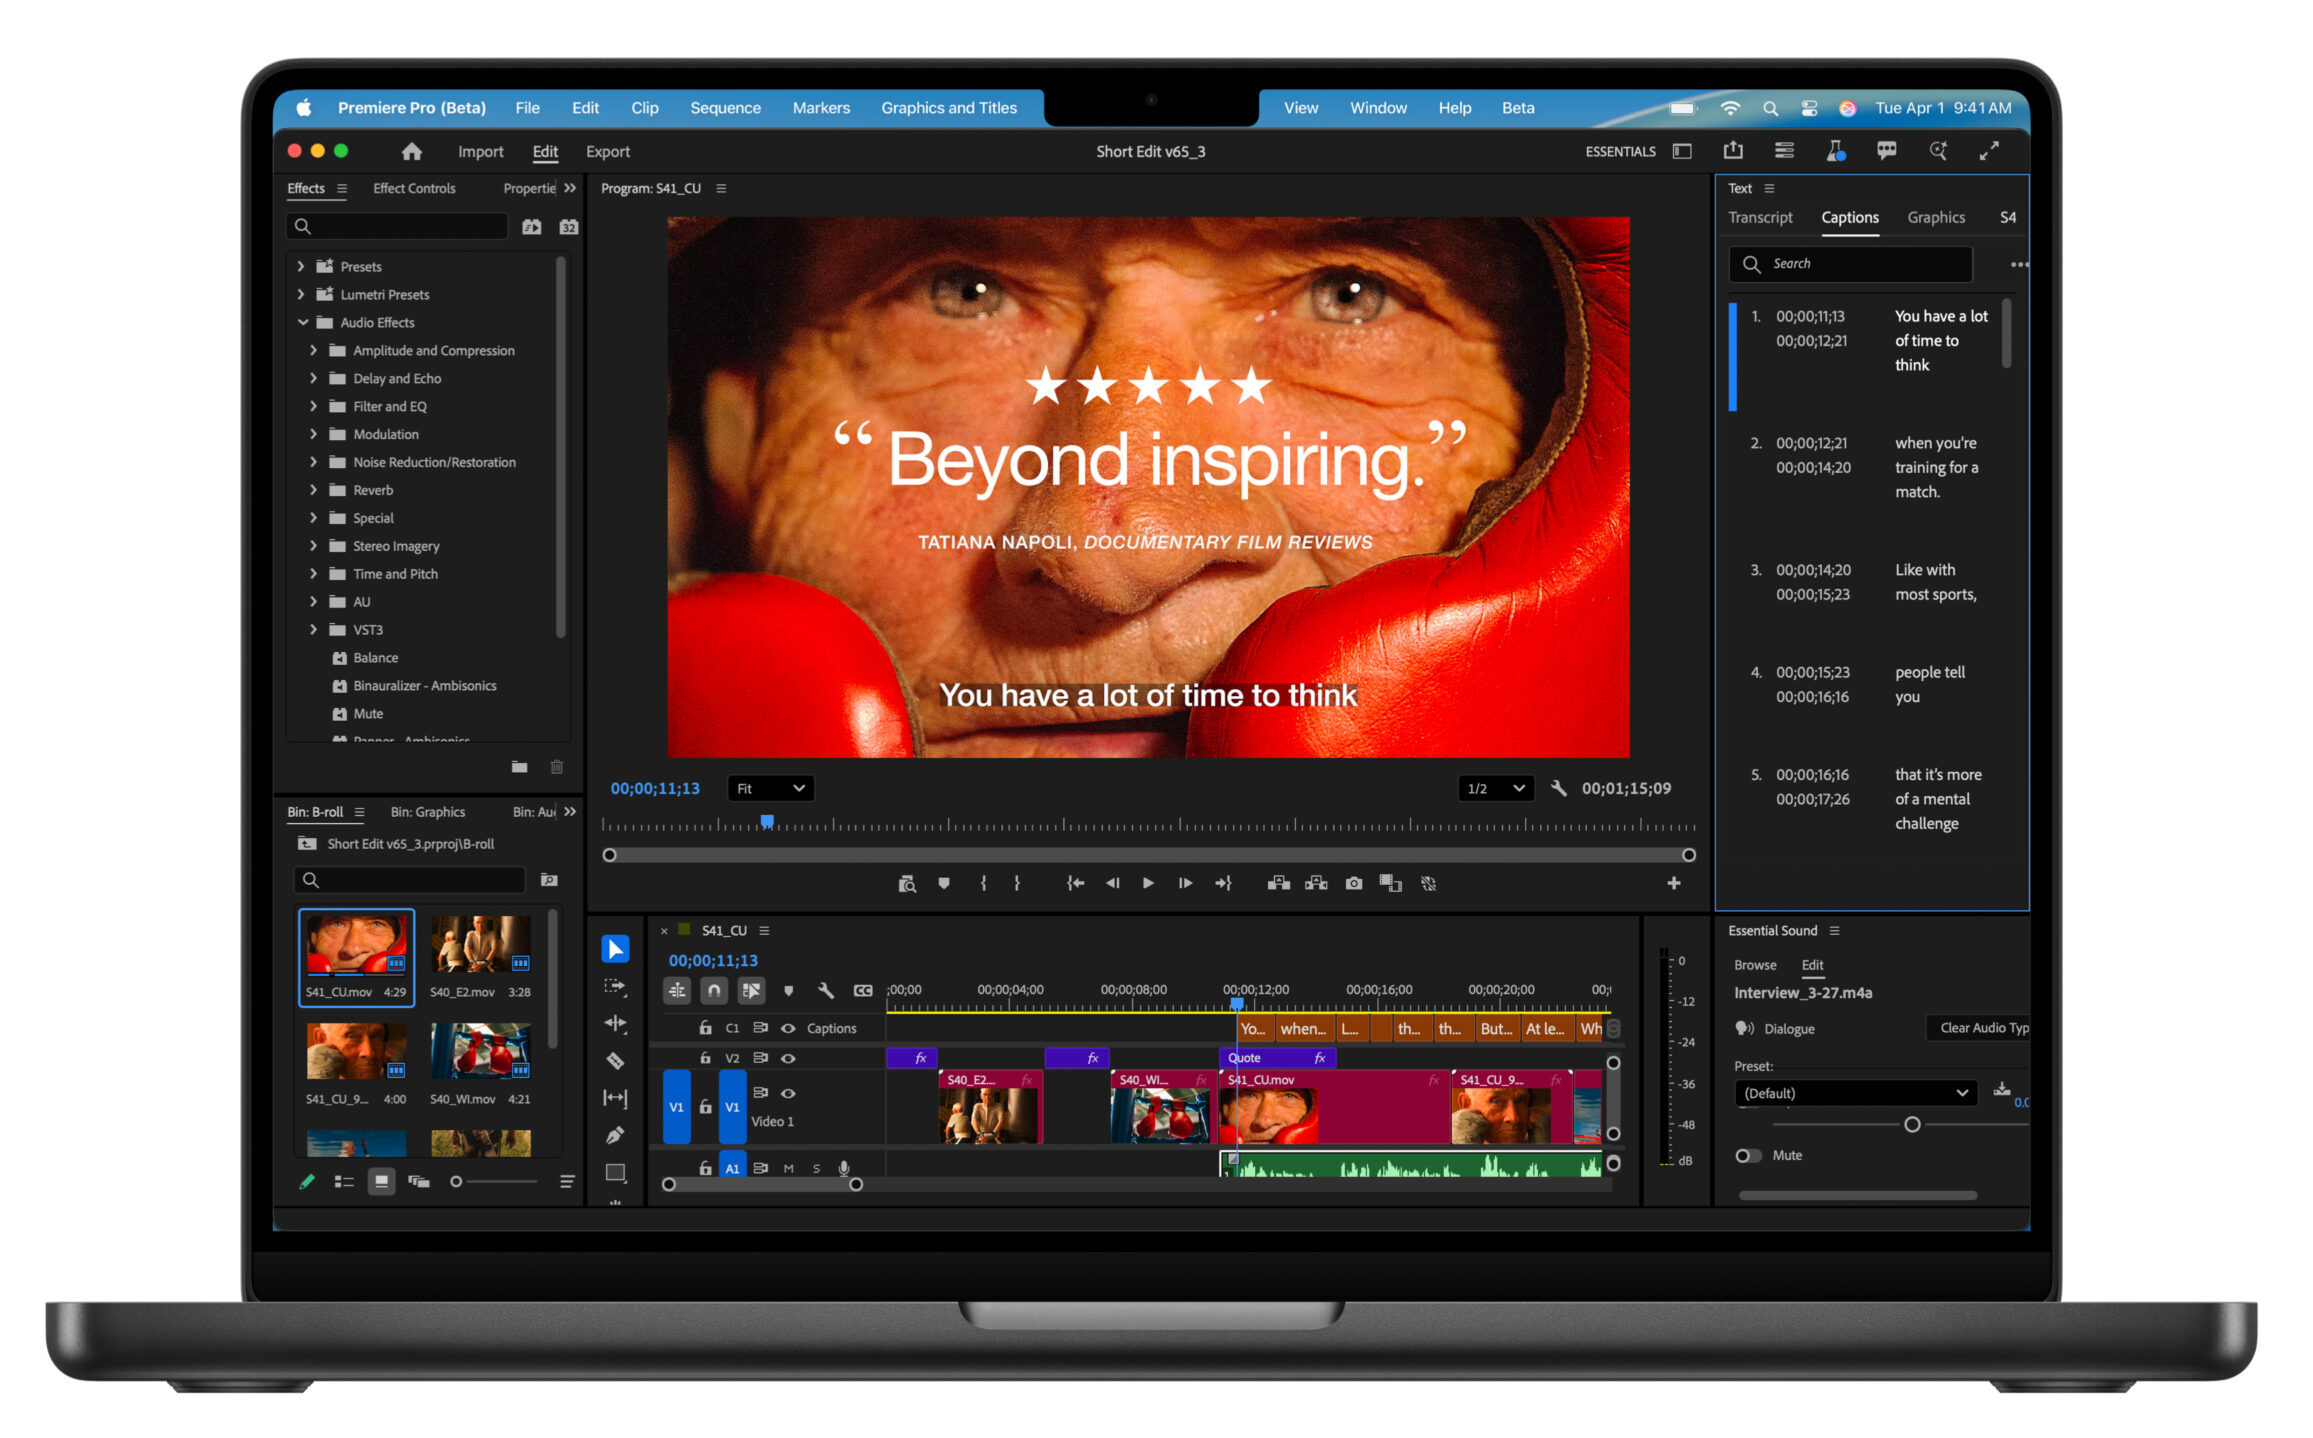The height and width of the screenshot is (1438, 2313).
Task: Click Export in the top header bar
Action: point(607,151)
